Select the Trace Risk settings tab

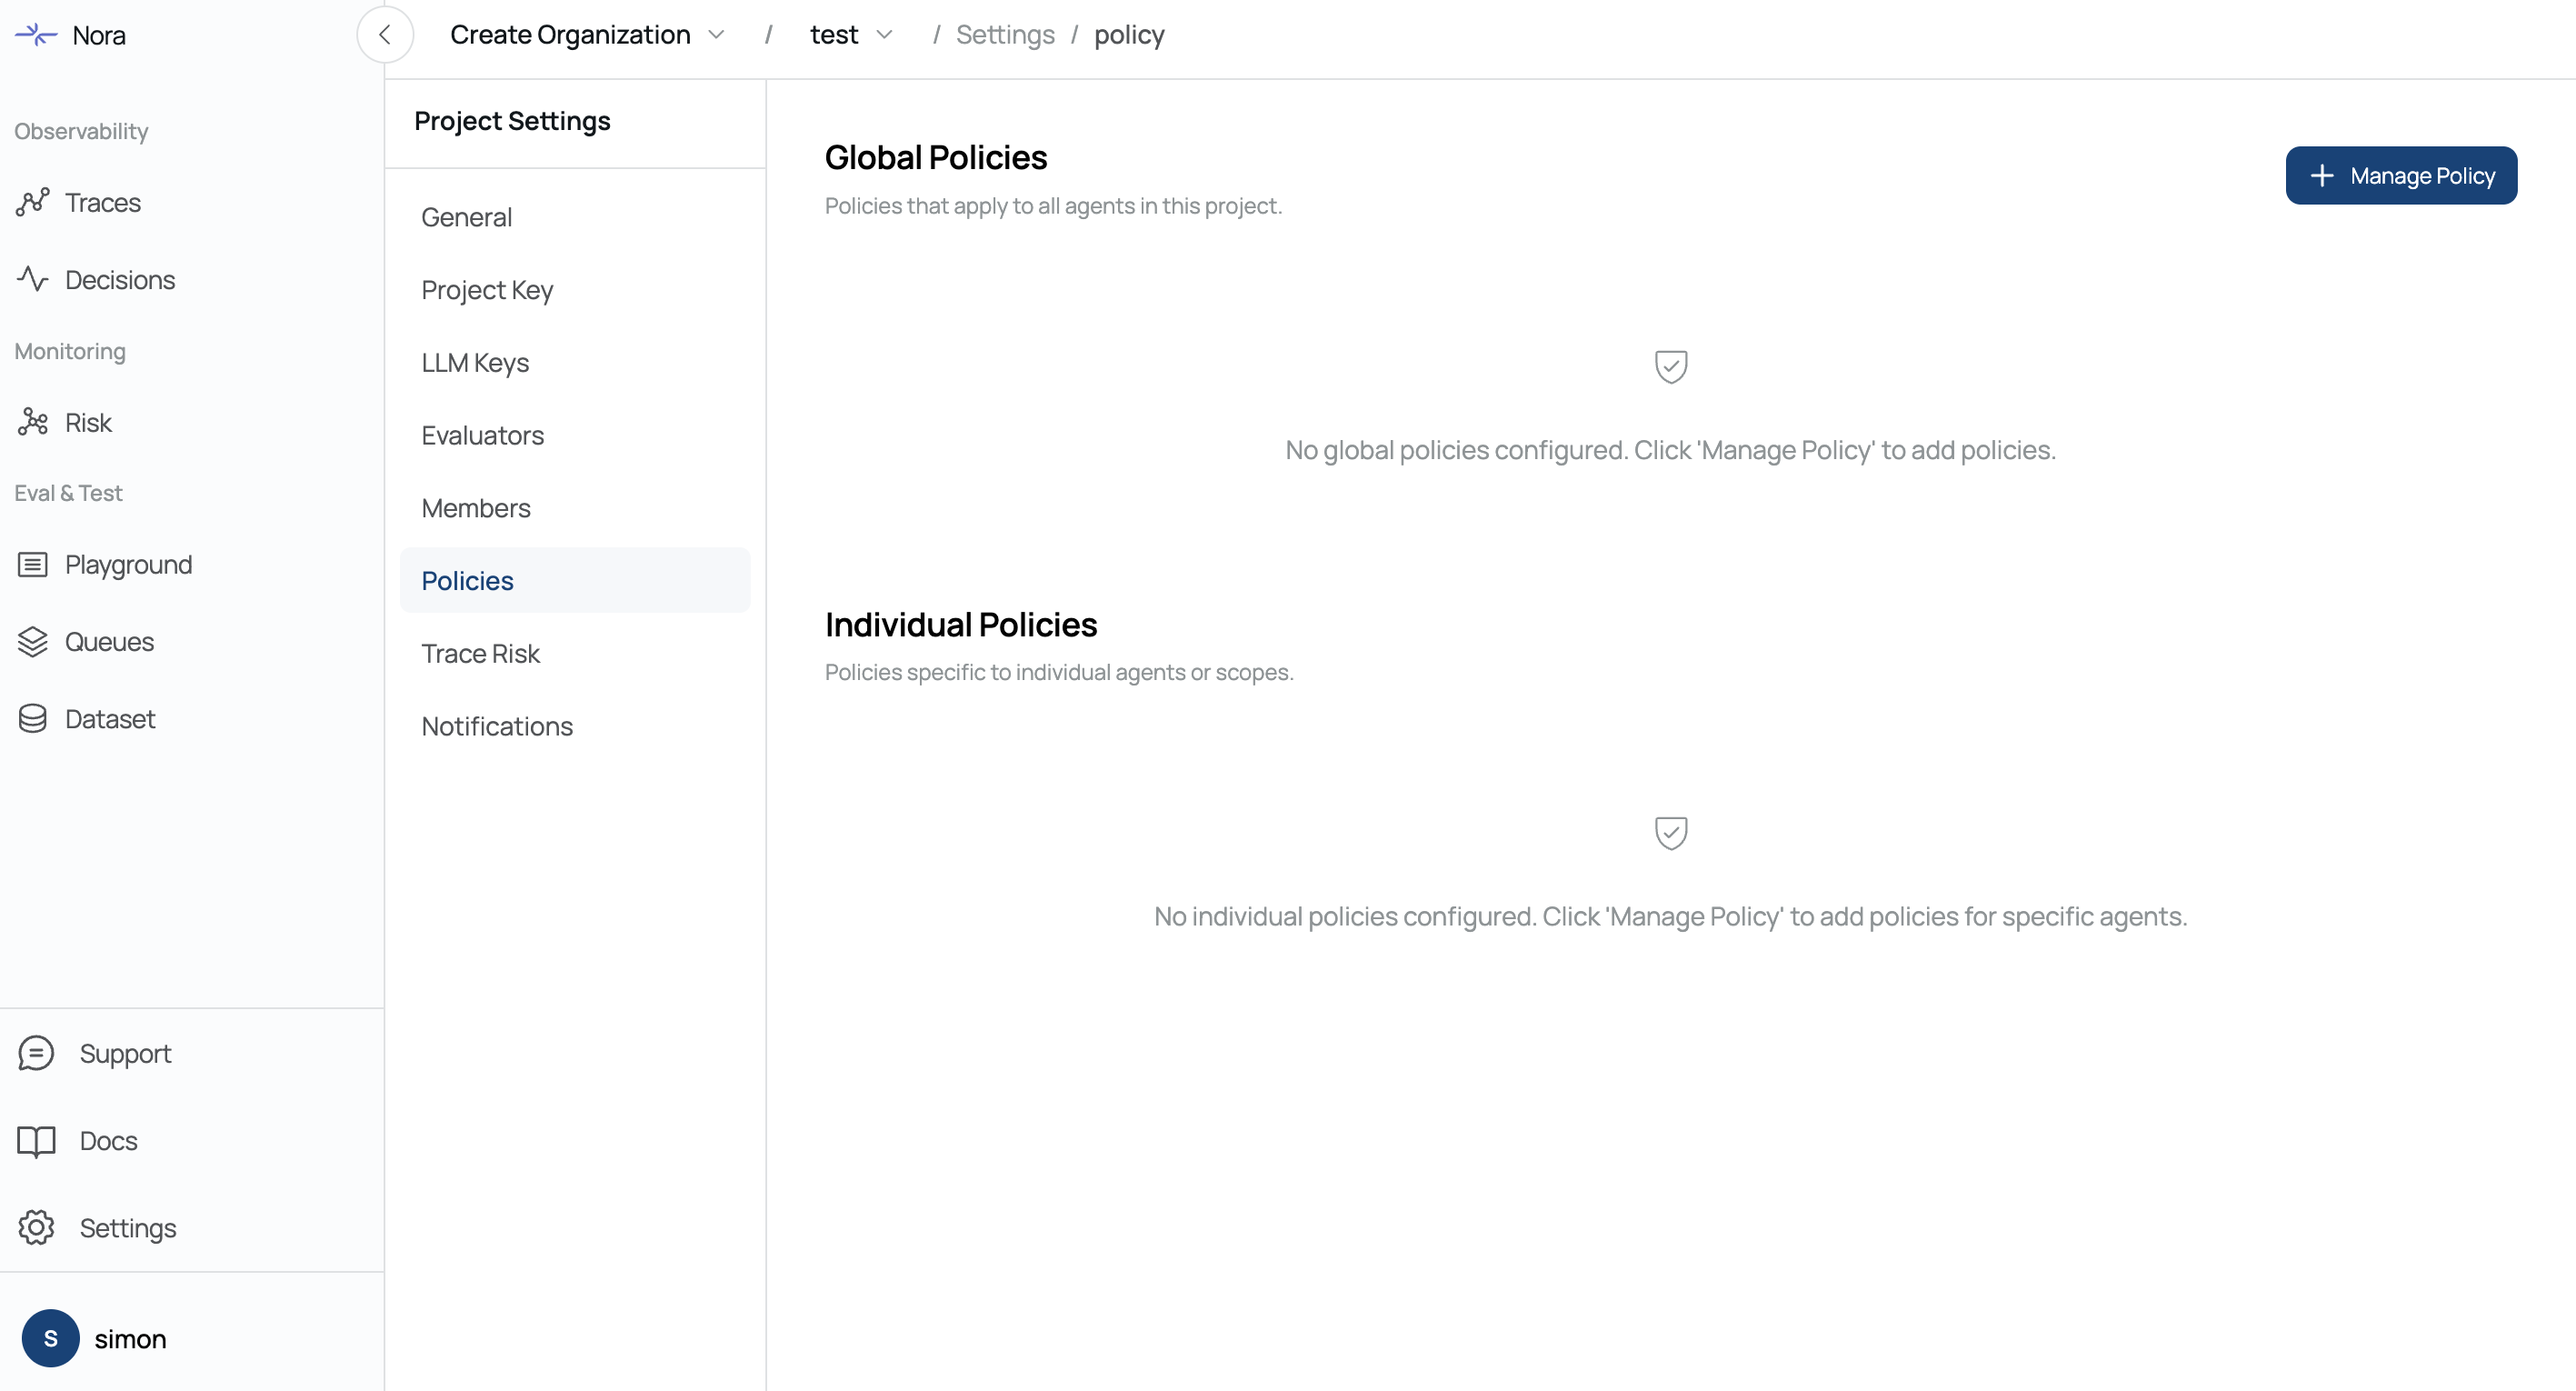click(480, 654)
